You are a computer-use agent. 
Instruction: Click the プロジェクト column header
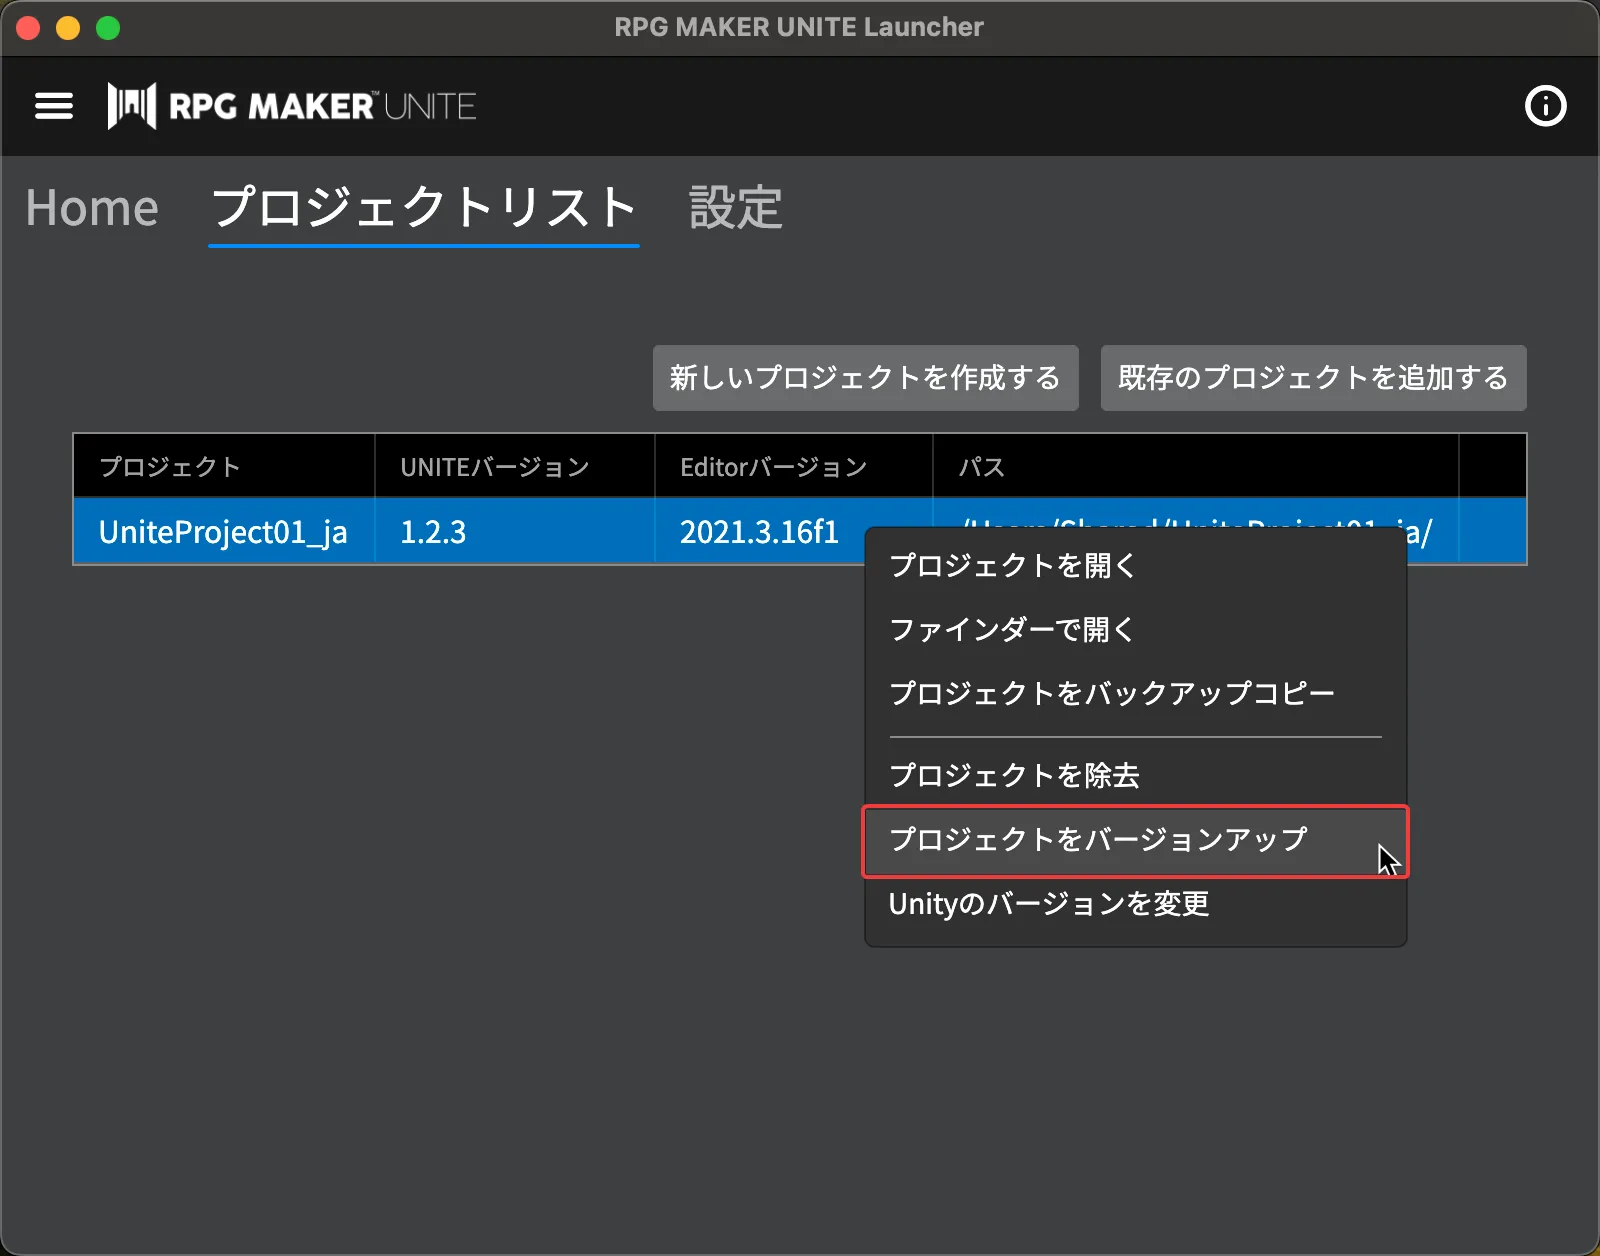tap(170, 467)
